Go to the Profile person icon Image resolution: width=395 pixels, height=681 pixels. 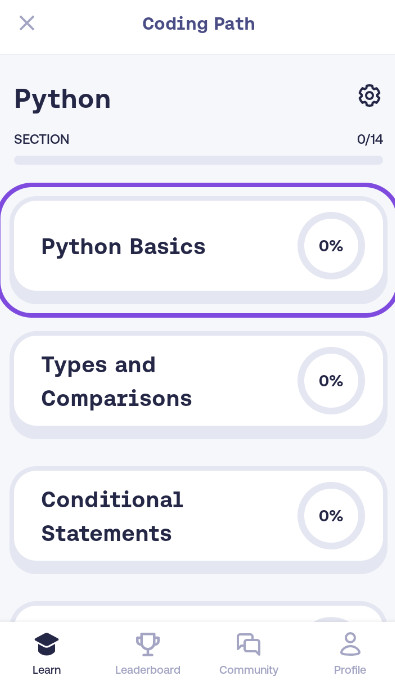point(350,644)
